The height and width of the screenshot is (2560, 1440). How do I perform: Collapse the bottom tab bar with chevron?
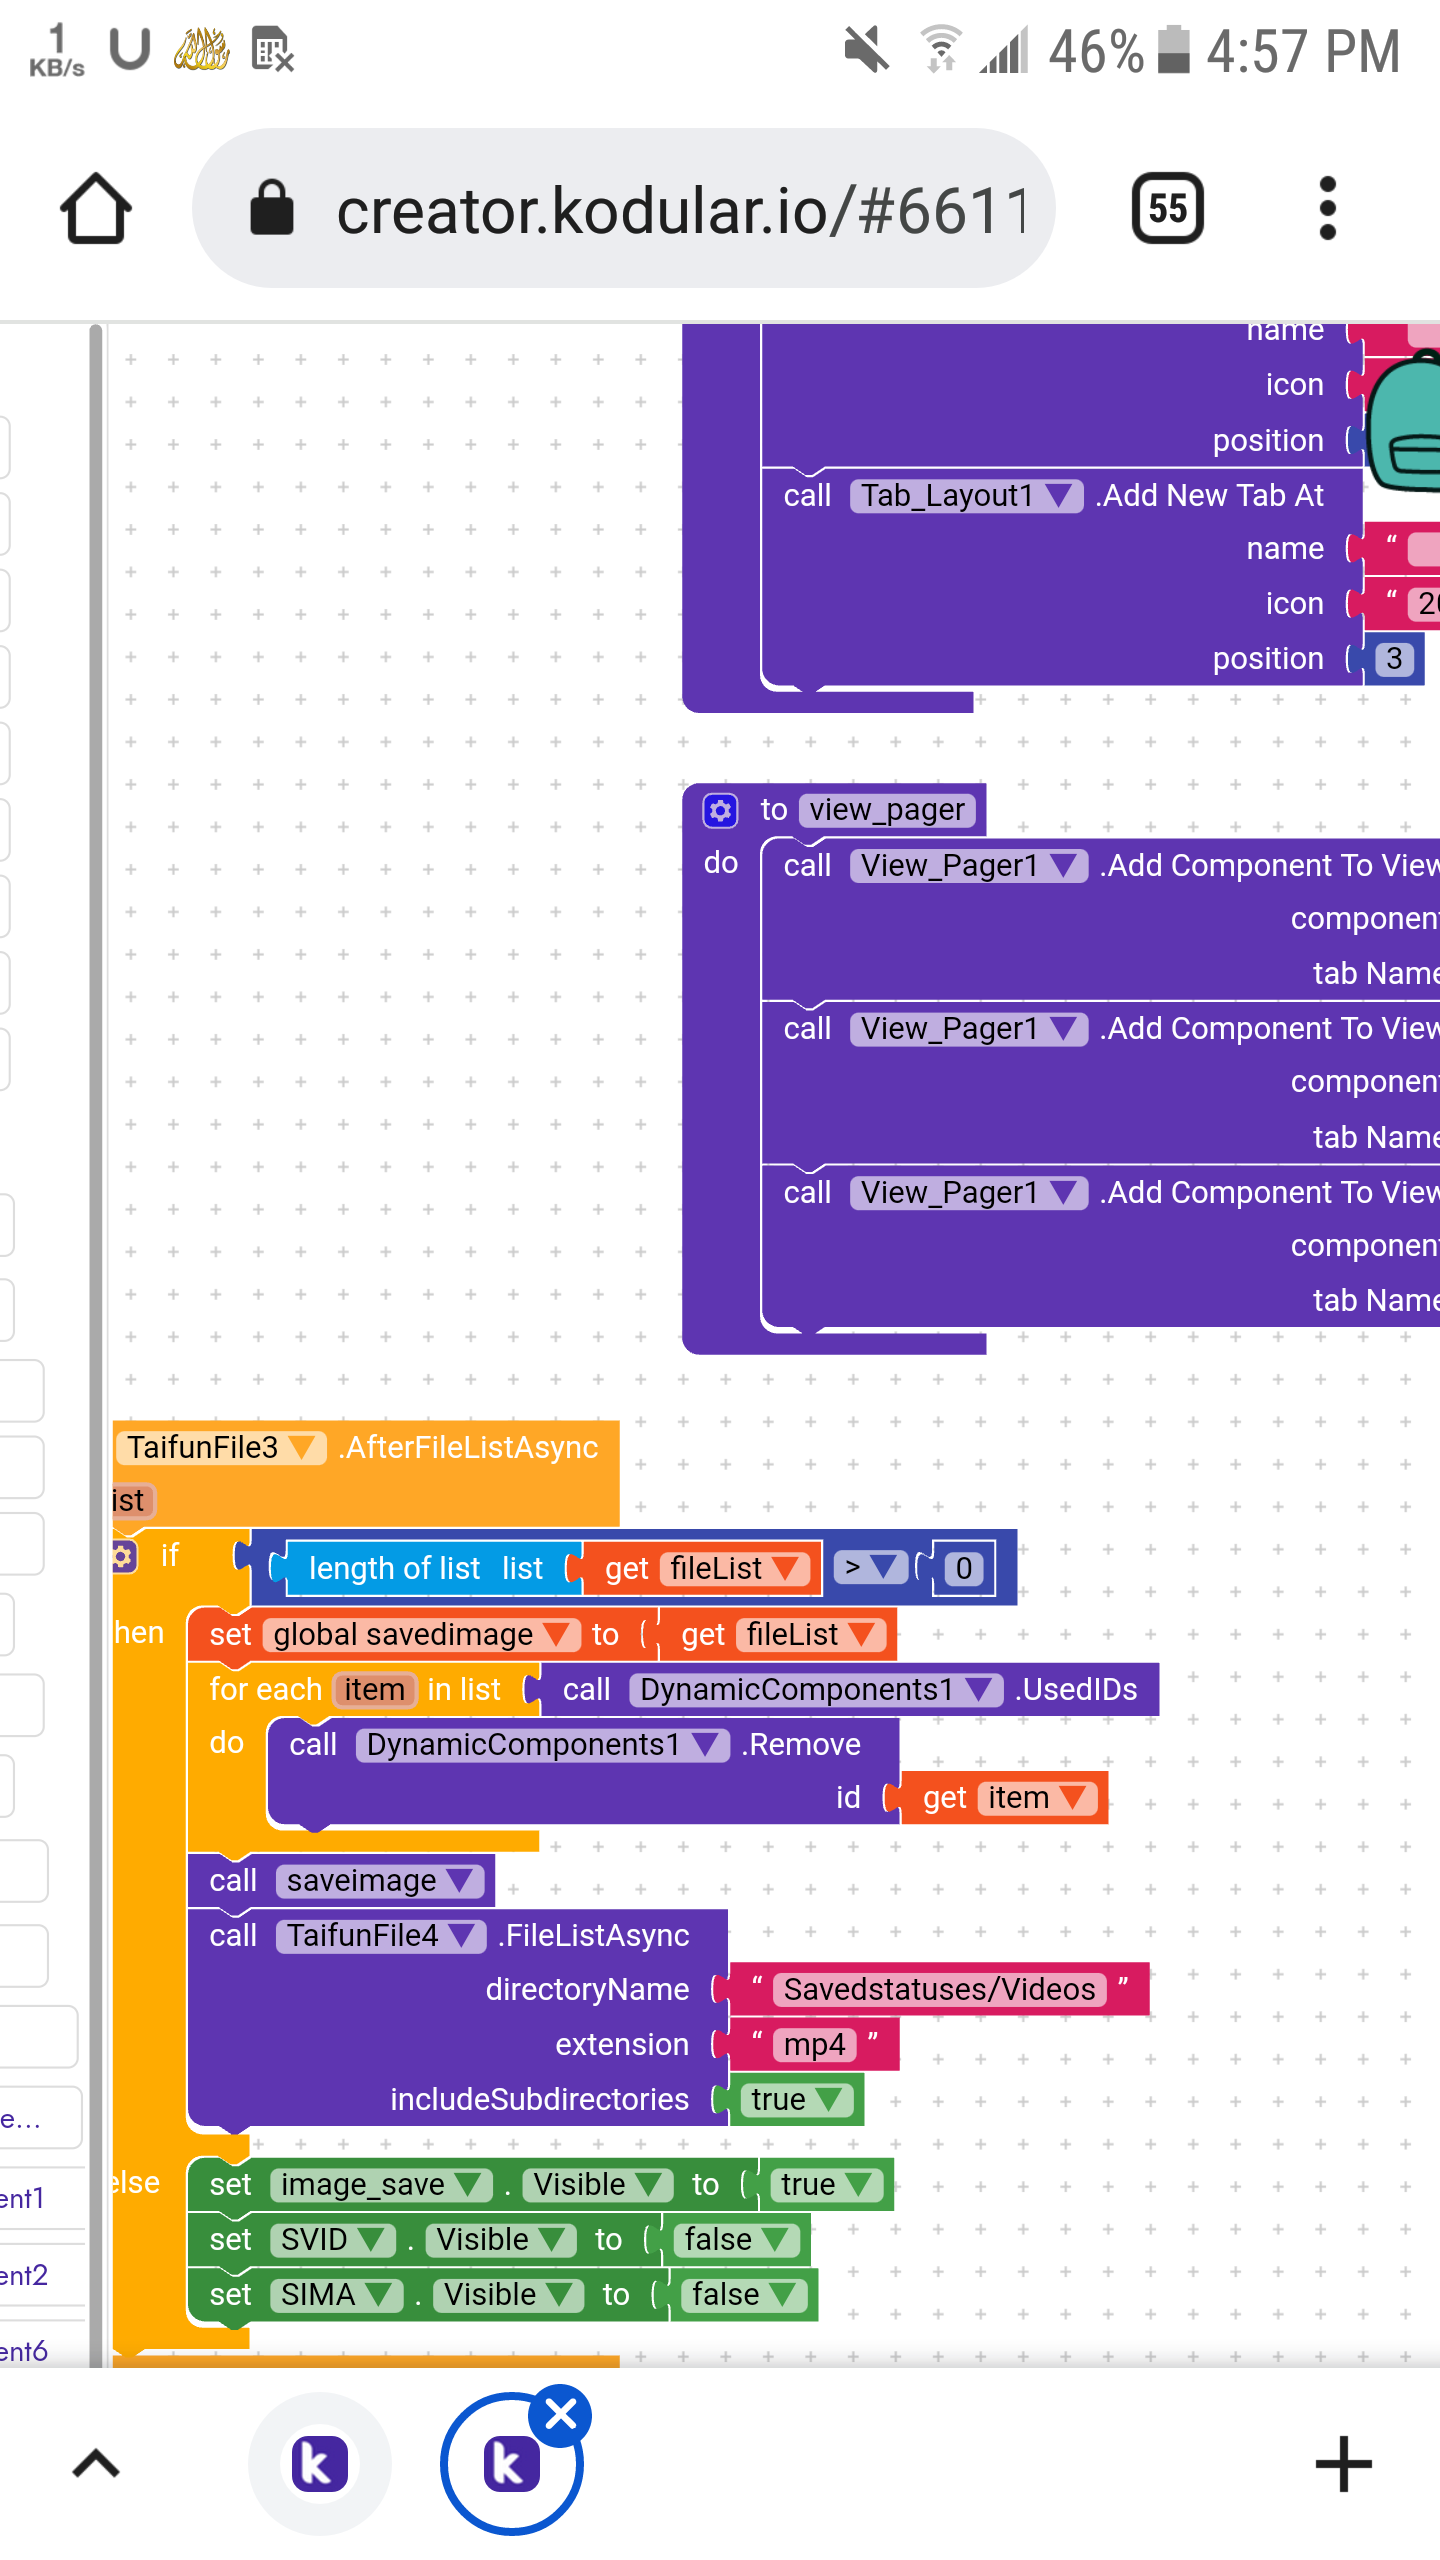click(x=96, y=2464)
